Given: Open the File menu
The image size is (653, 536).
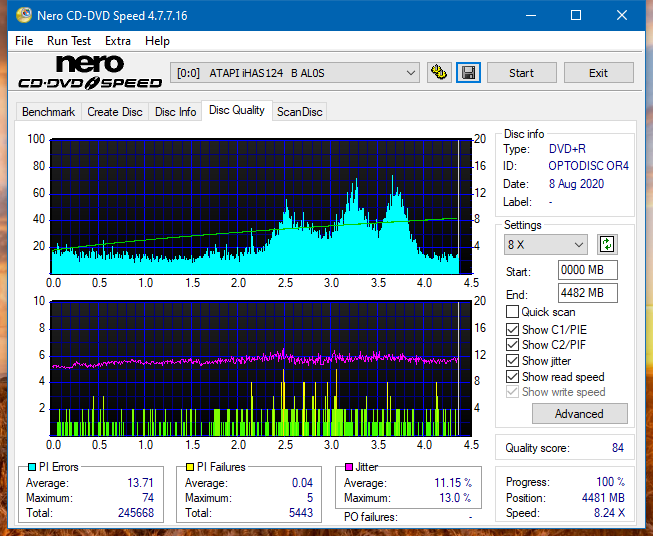Looking at the screenshot, I should tap(24, 41).
